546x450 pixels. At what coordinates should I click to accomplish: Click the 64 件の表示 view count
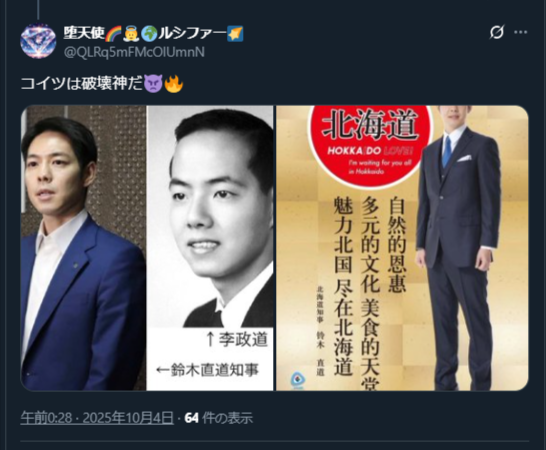218,417
